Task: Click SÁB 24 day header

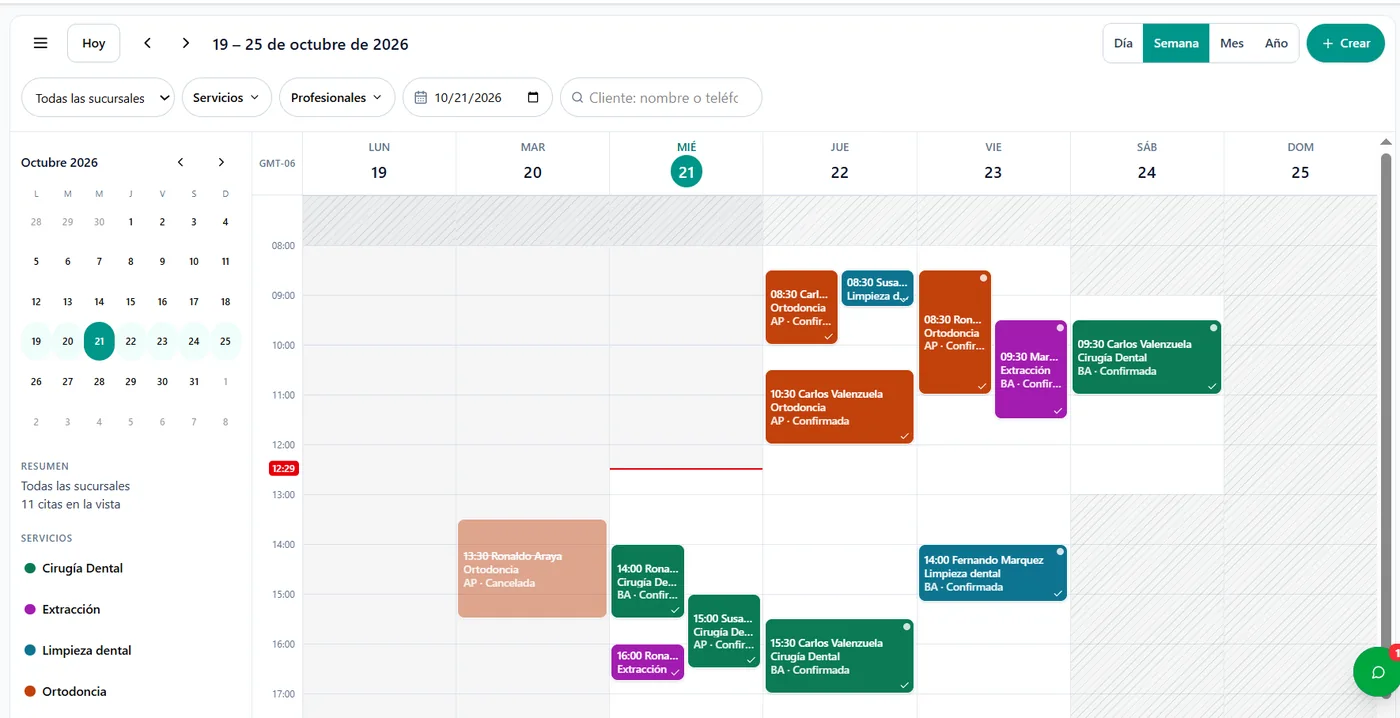Action: [1147, 162]
